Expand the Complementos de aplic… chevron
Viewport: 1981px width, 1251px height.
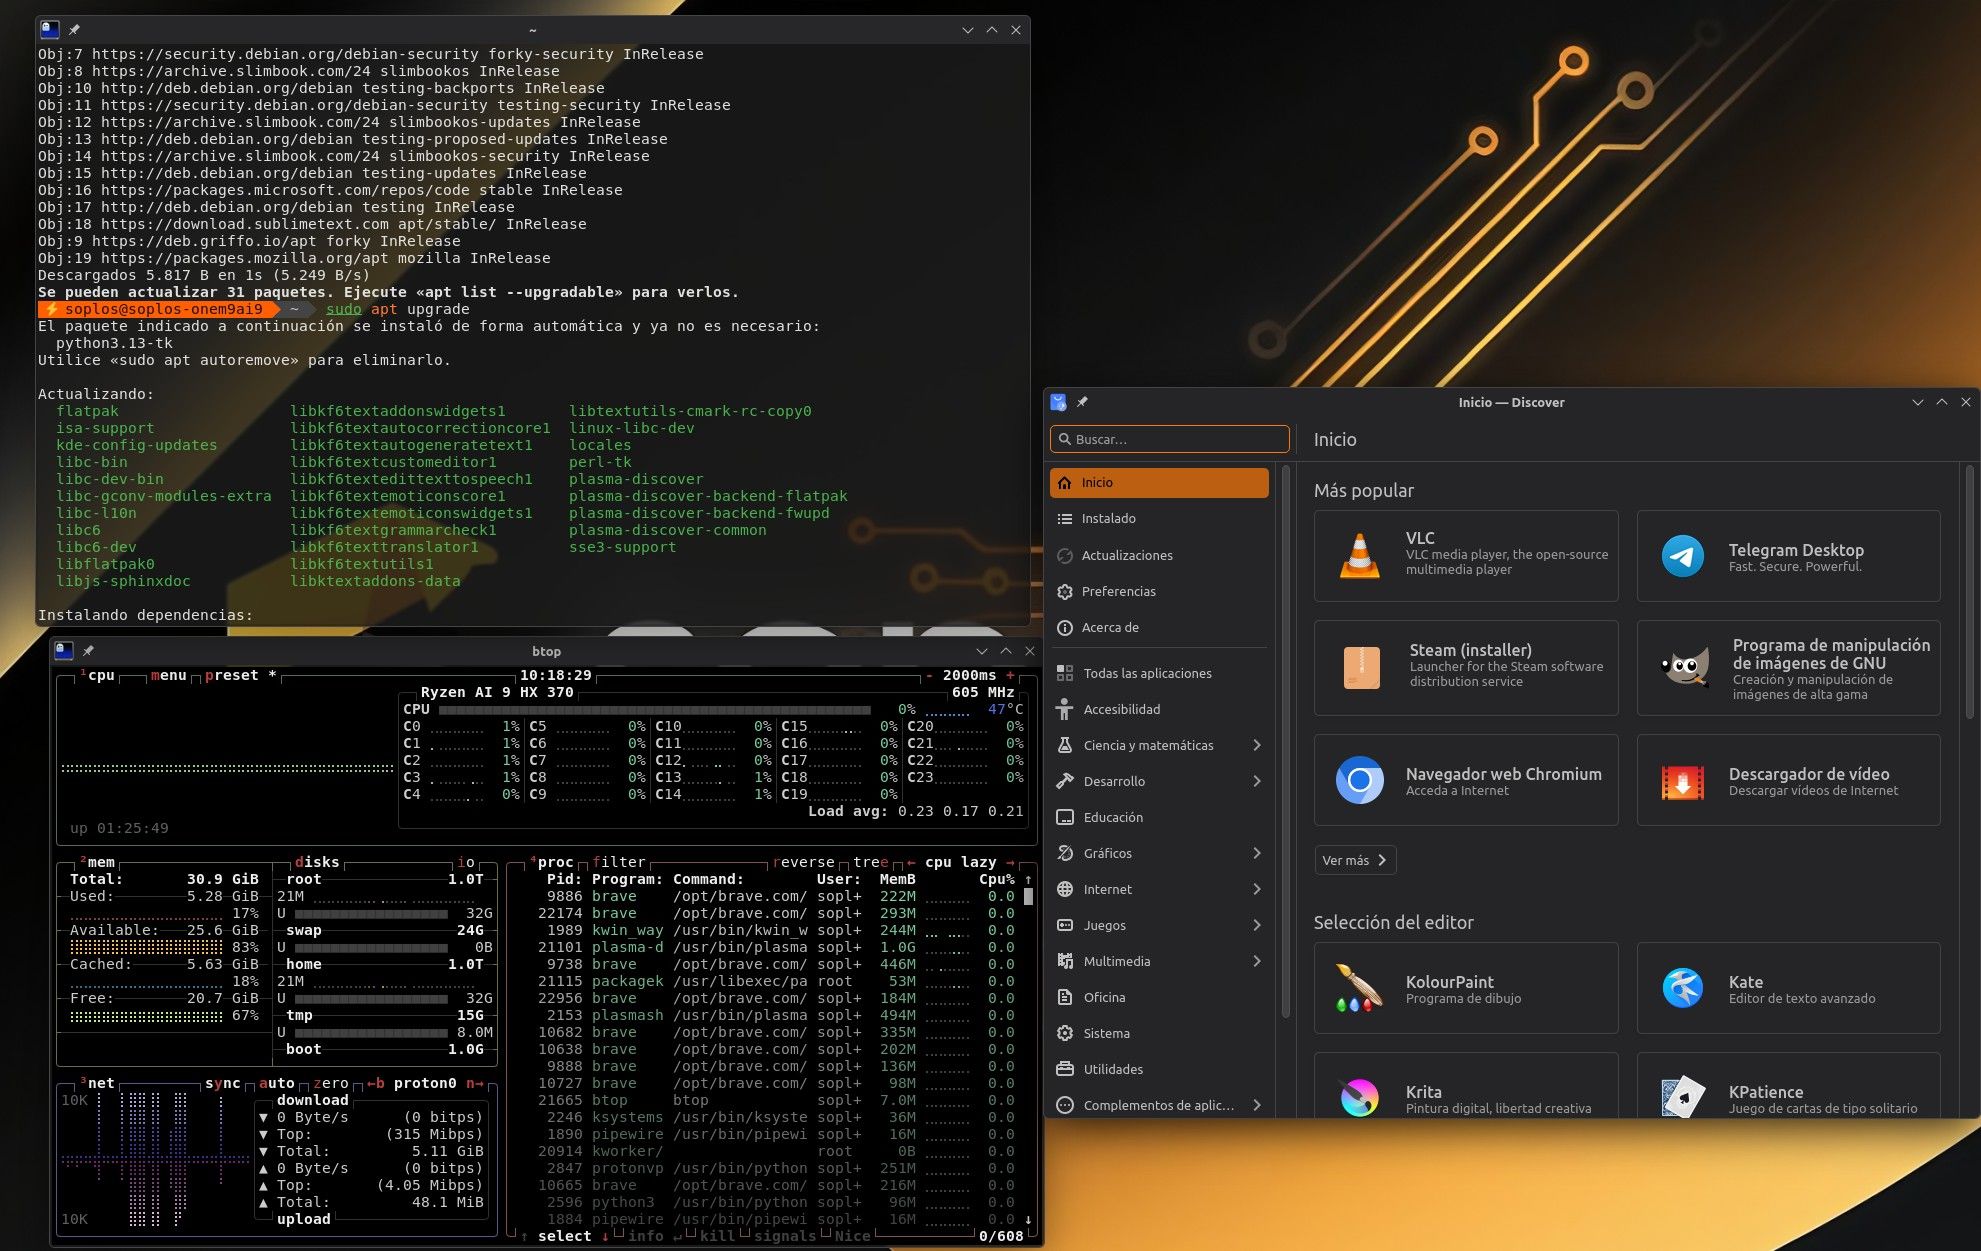(1257, 1105)
